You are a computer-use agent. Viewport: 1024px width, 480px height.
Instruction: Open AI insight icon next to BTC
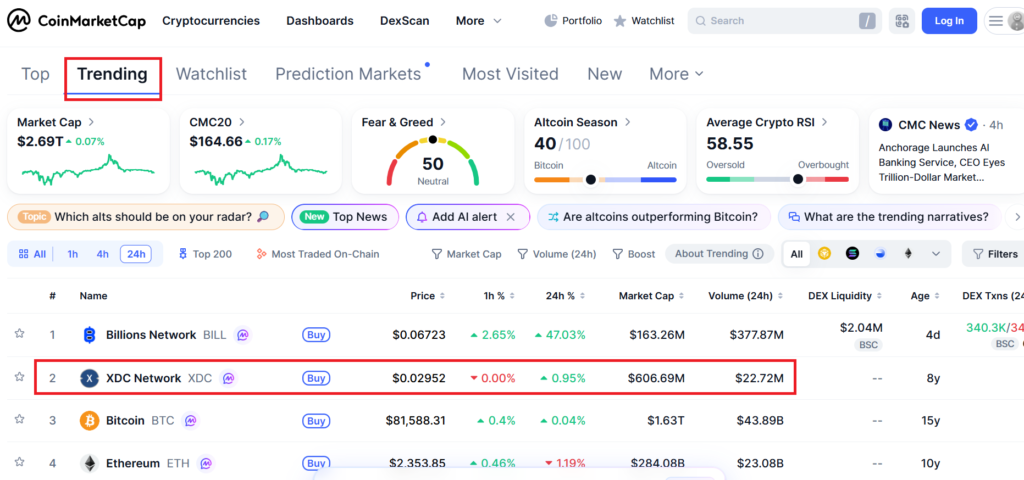(x=190, y=421)
